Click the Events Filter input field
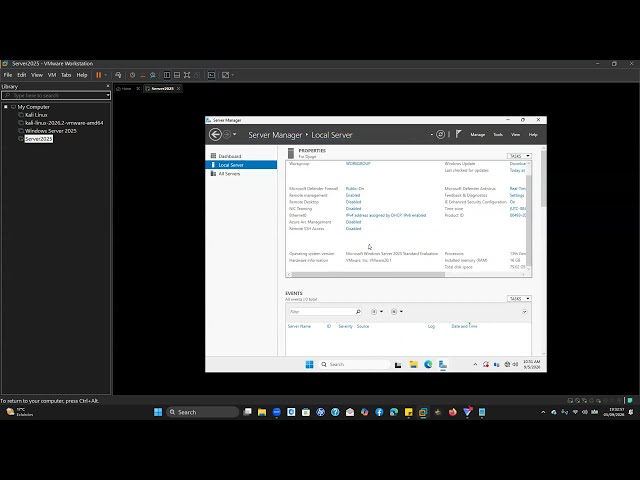640x480 pixels. [x=325, y=312]
